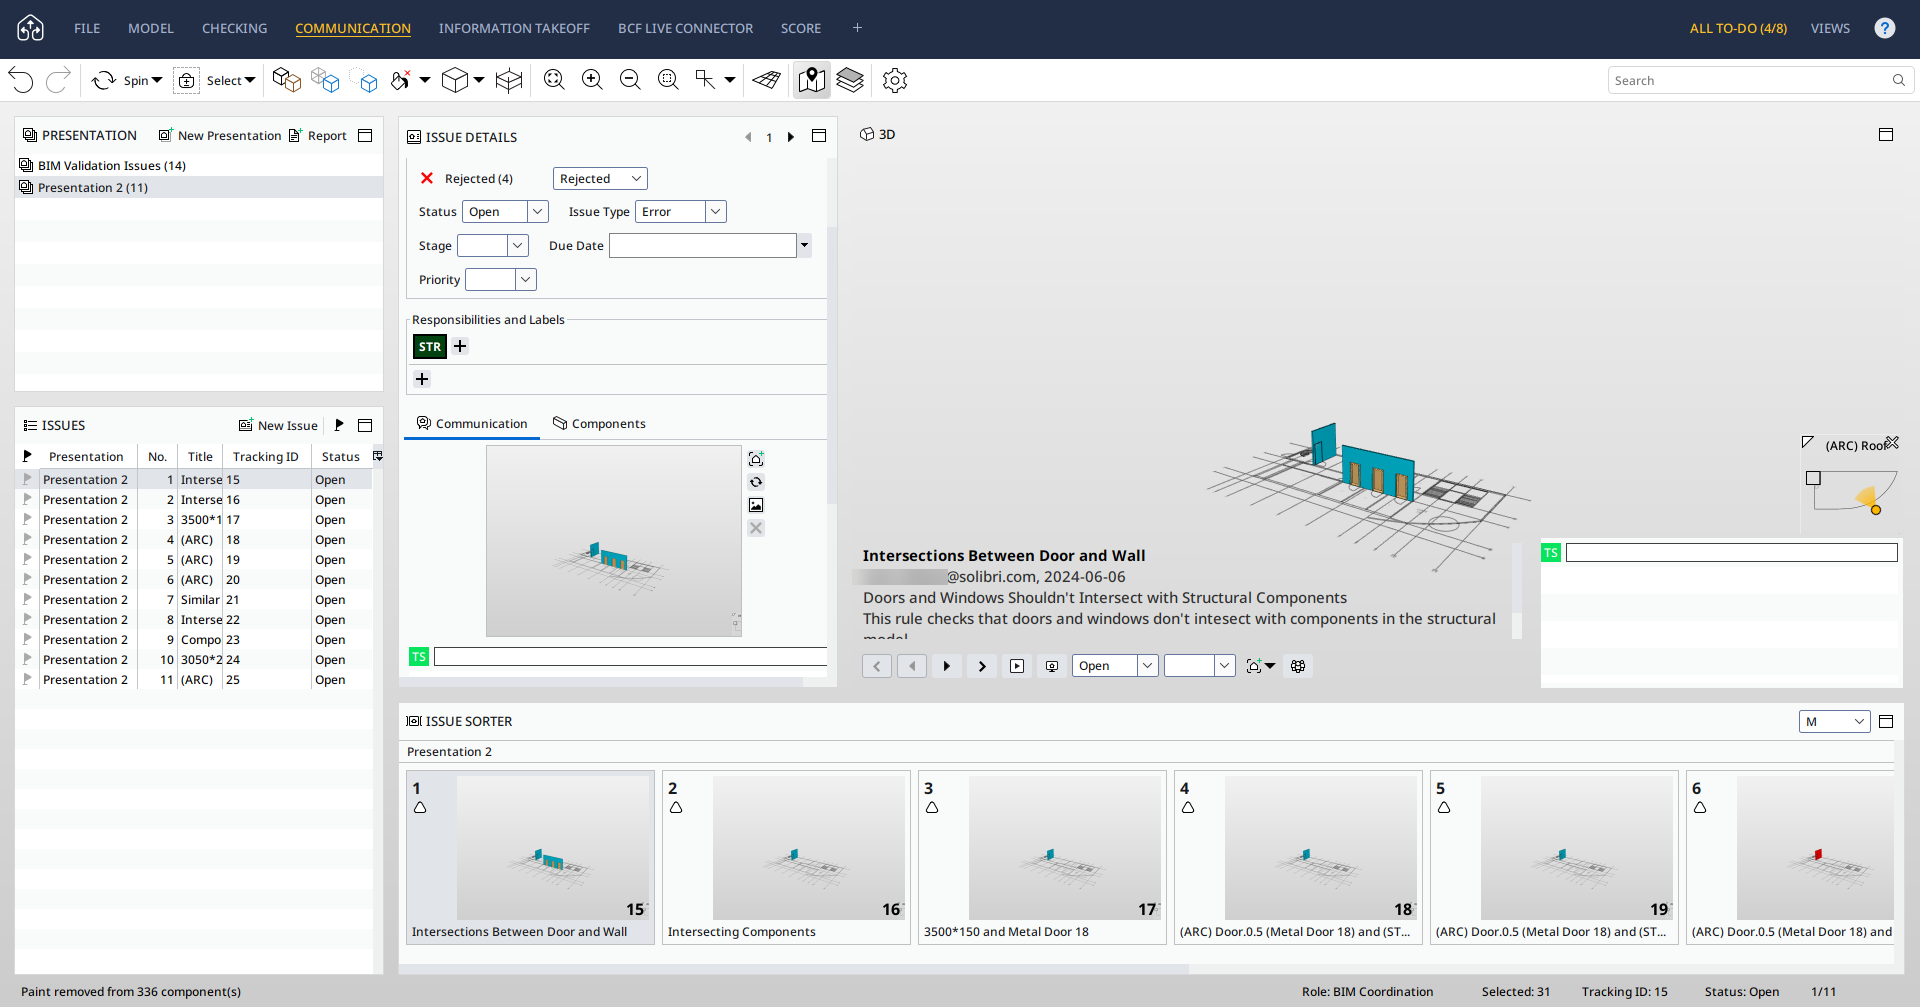Open the Priority dropdown
This screenshot has height=1007, width=1920.
point(525,280)
